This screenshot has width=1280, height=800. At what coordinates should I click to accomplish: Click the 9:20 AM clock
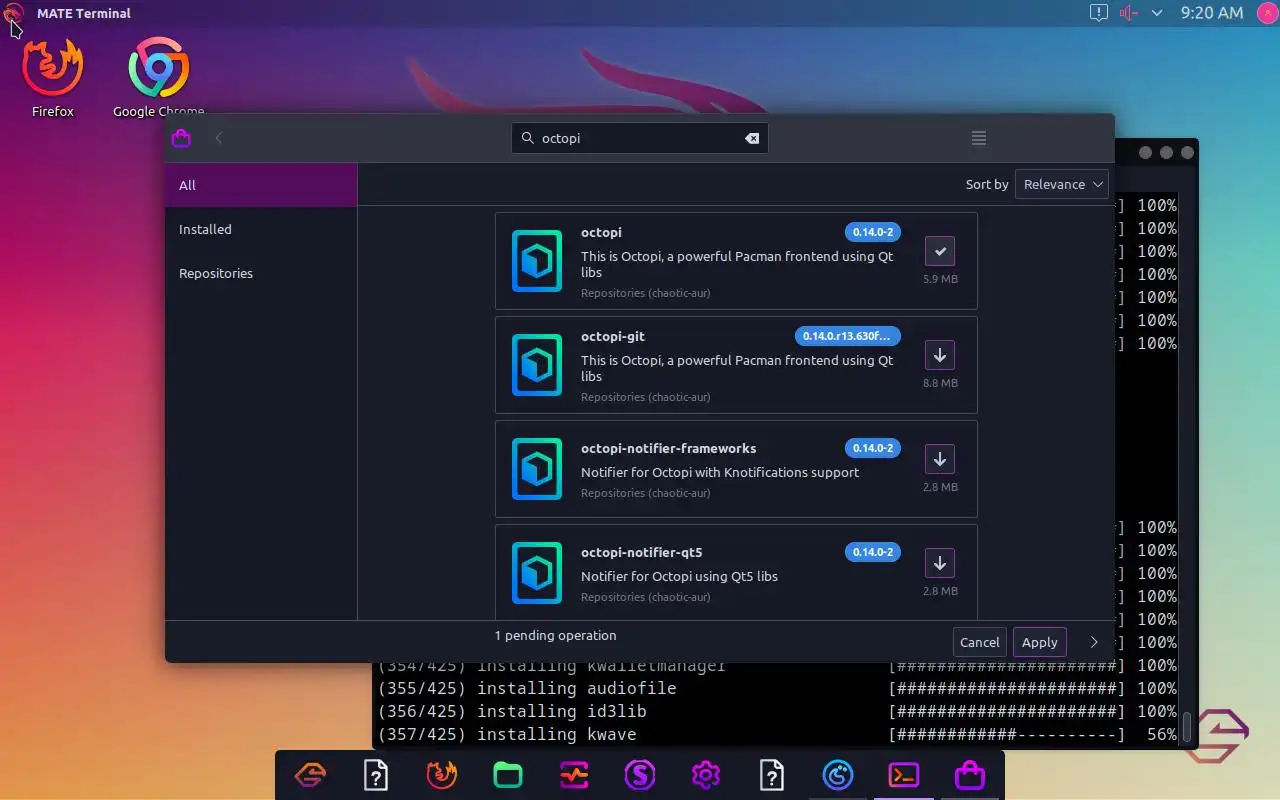[1212, 13]
